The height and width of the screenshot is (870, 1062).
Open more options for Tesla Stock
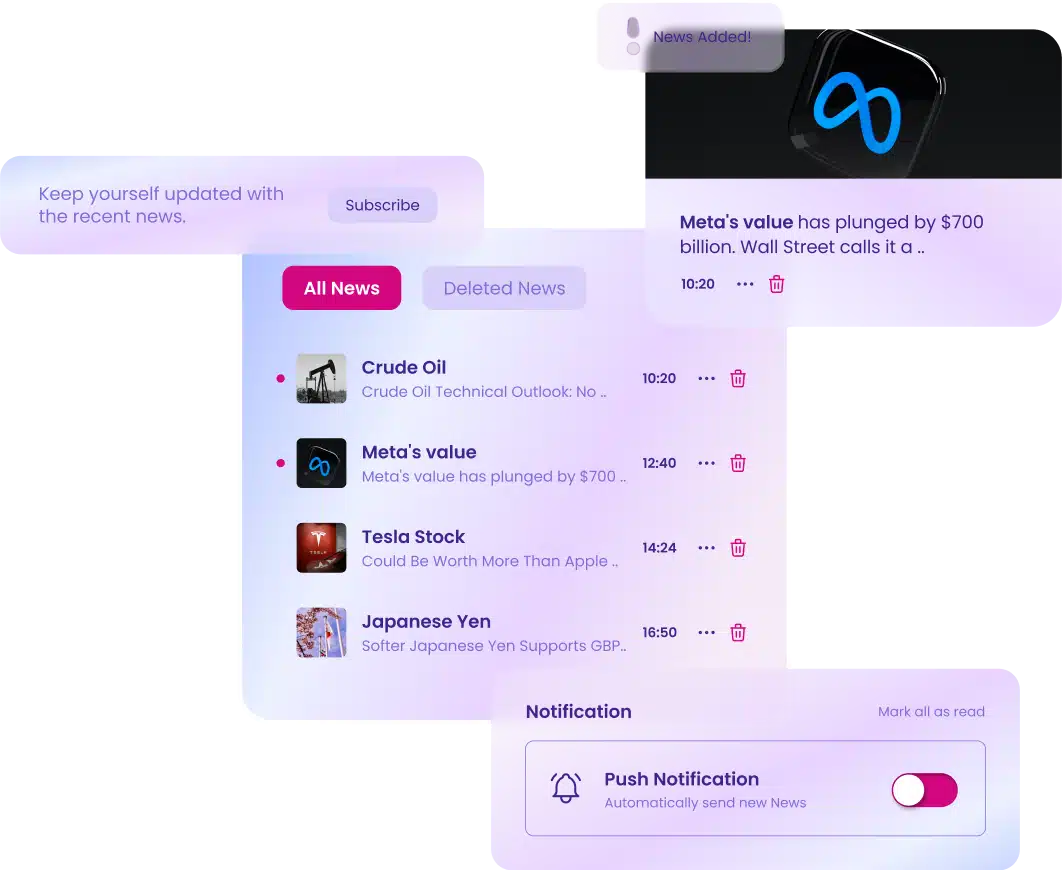pos(706,548)
